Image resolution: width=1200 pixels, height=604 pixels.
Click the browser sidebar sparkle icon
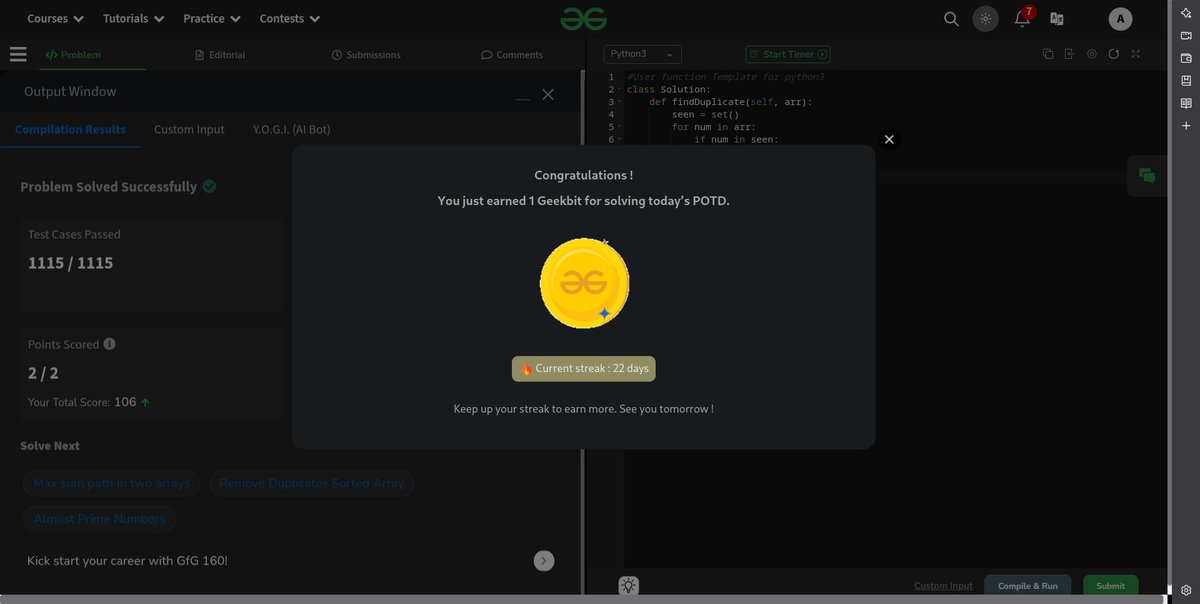pos(1186,12)
